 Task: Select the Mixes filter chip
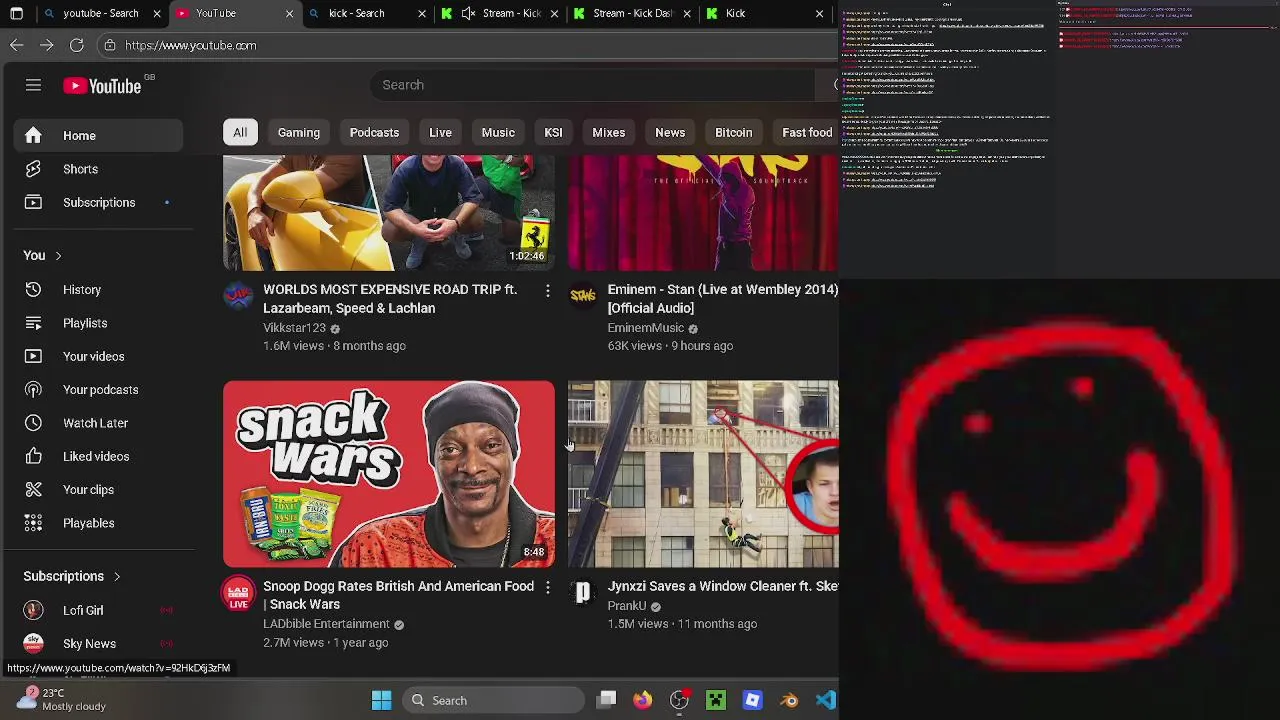[x=608, y=132]
